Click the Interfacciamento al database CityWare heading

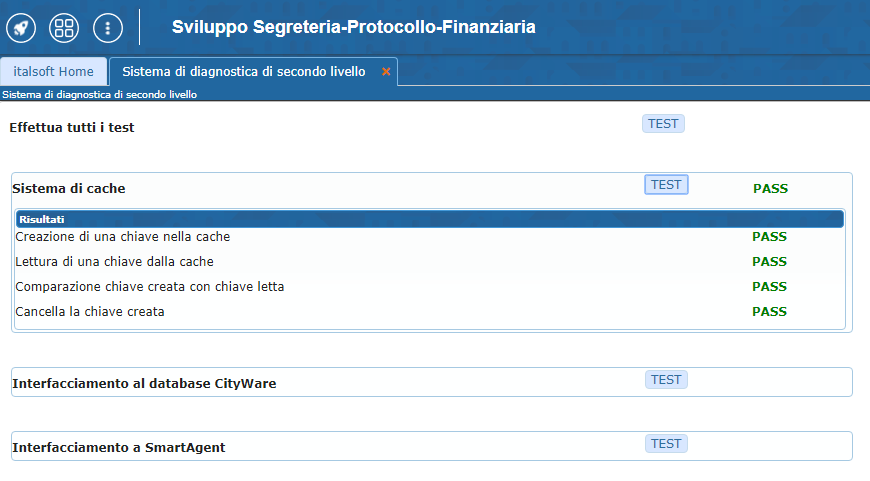[144, 383]
